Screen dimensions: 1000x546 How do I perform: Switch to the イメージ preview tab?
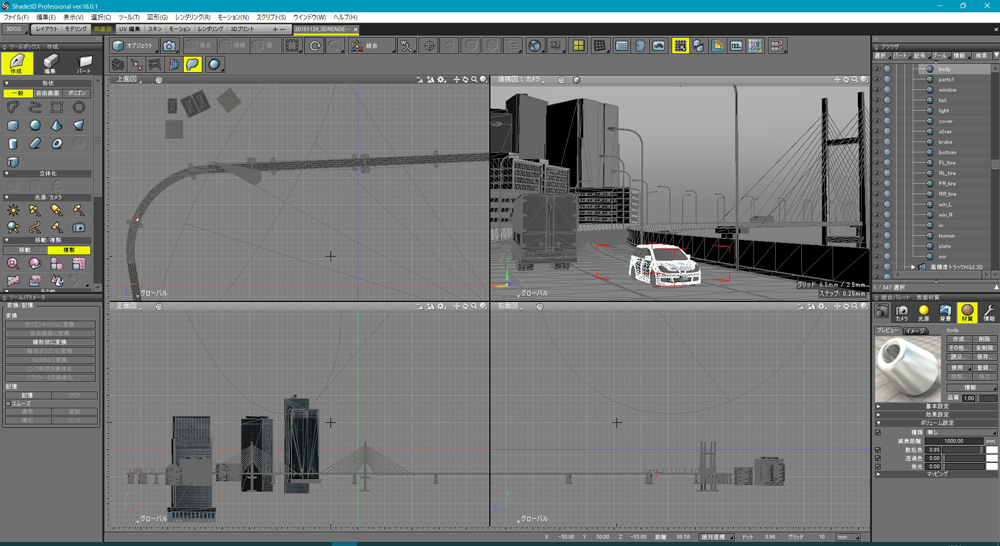916,330
